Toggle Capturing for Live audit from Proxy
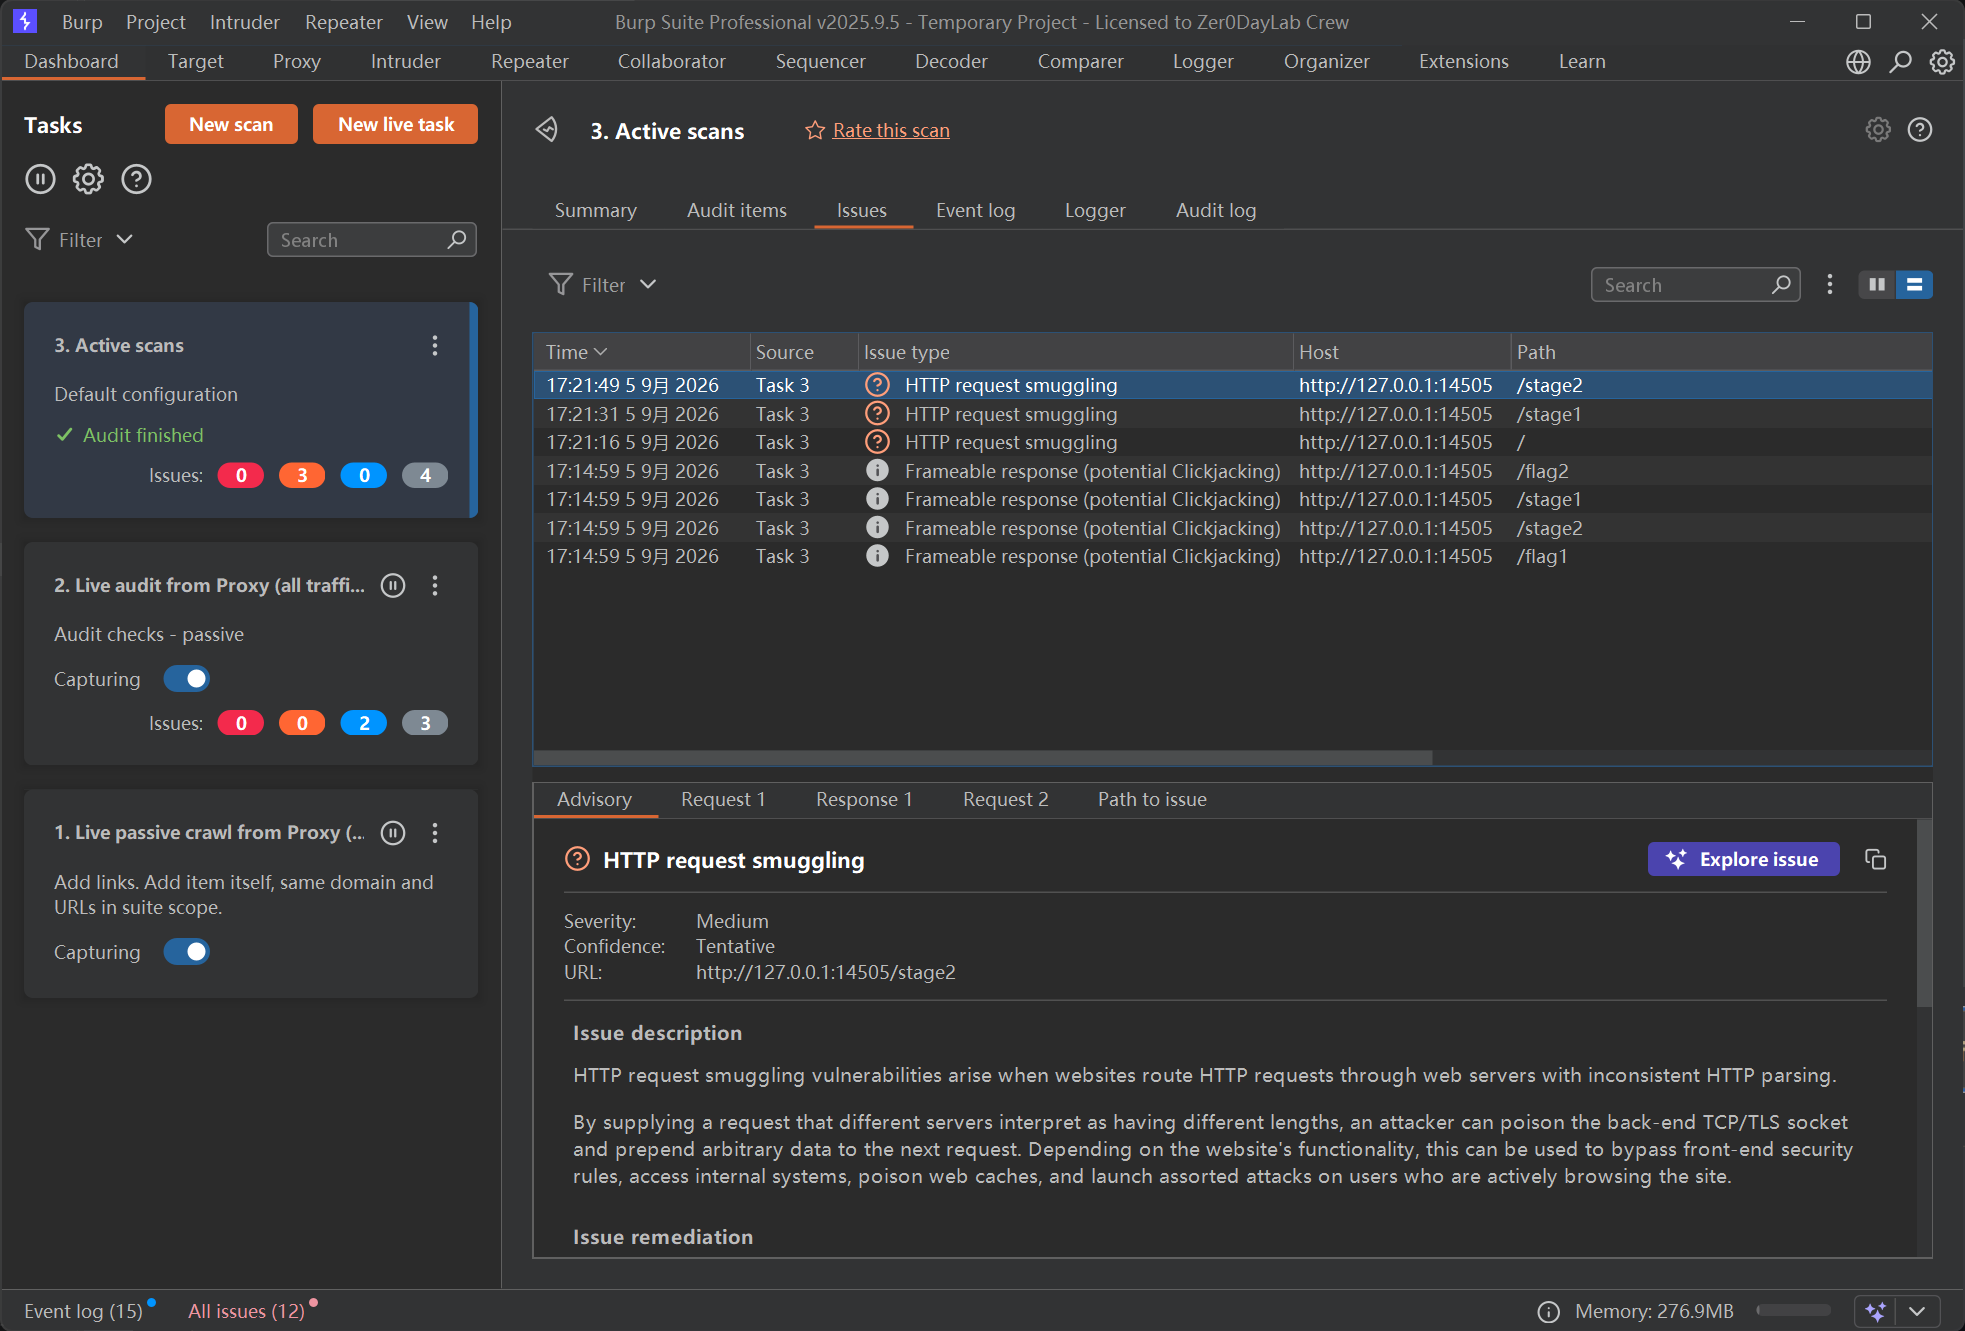Viewport: 1965px width, 1331px height. (187, 679)
